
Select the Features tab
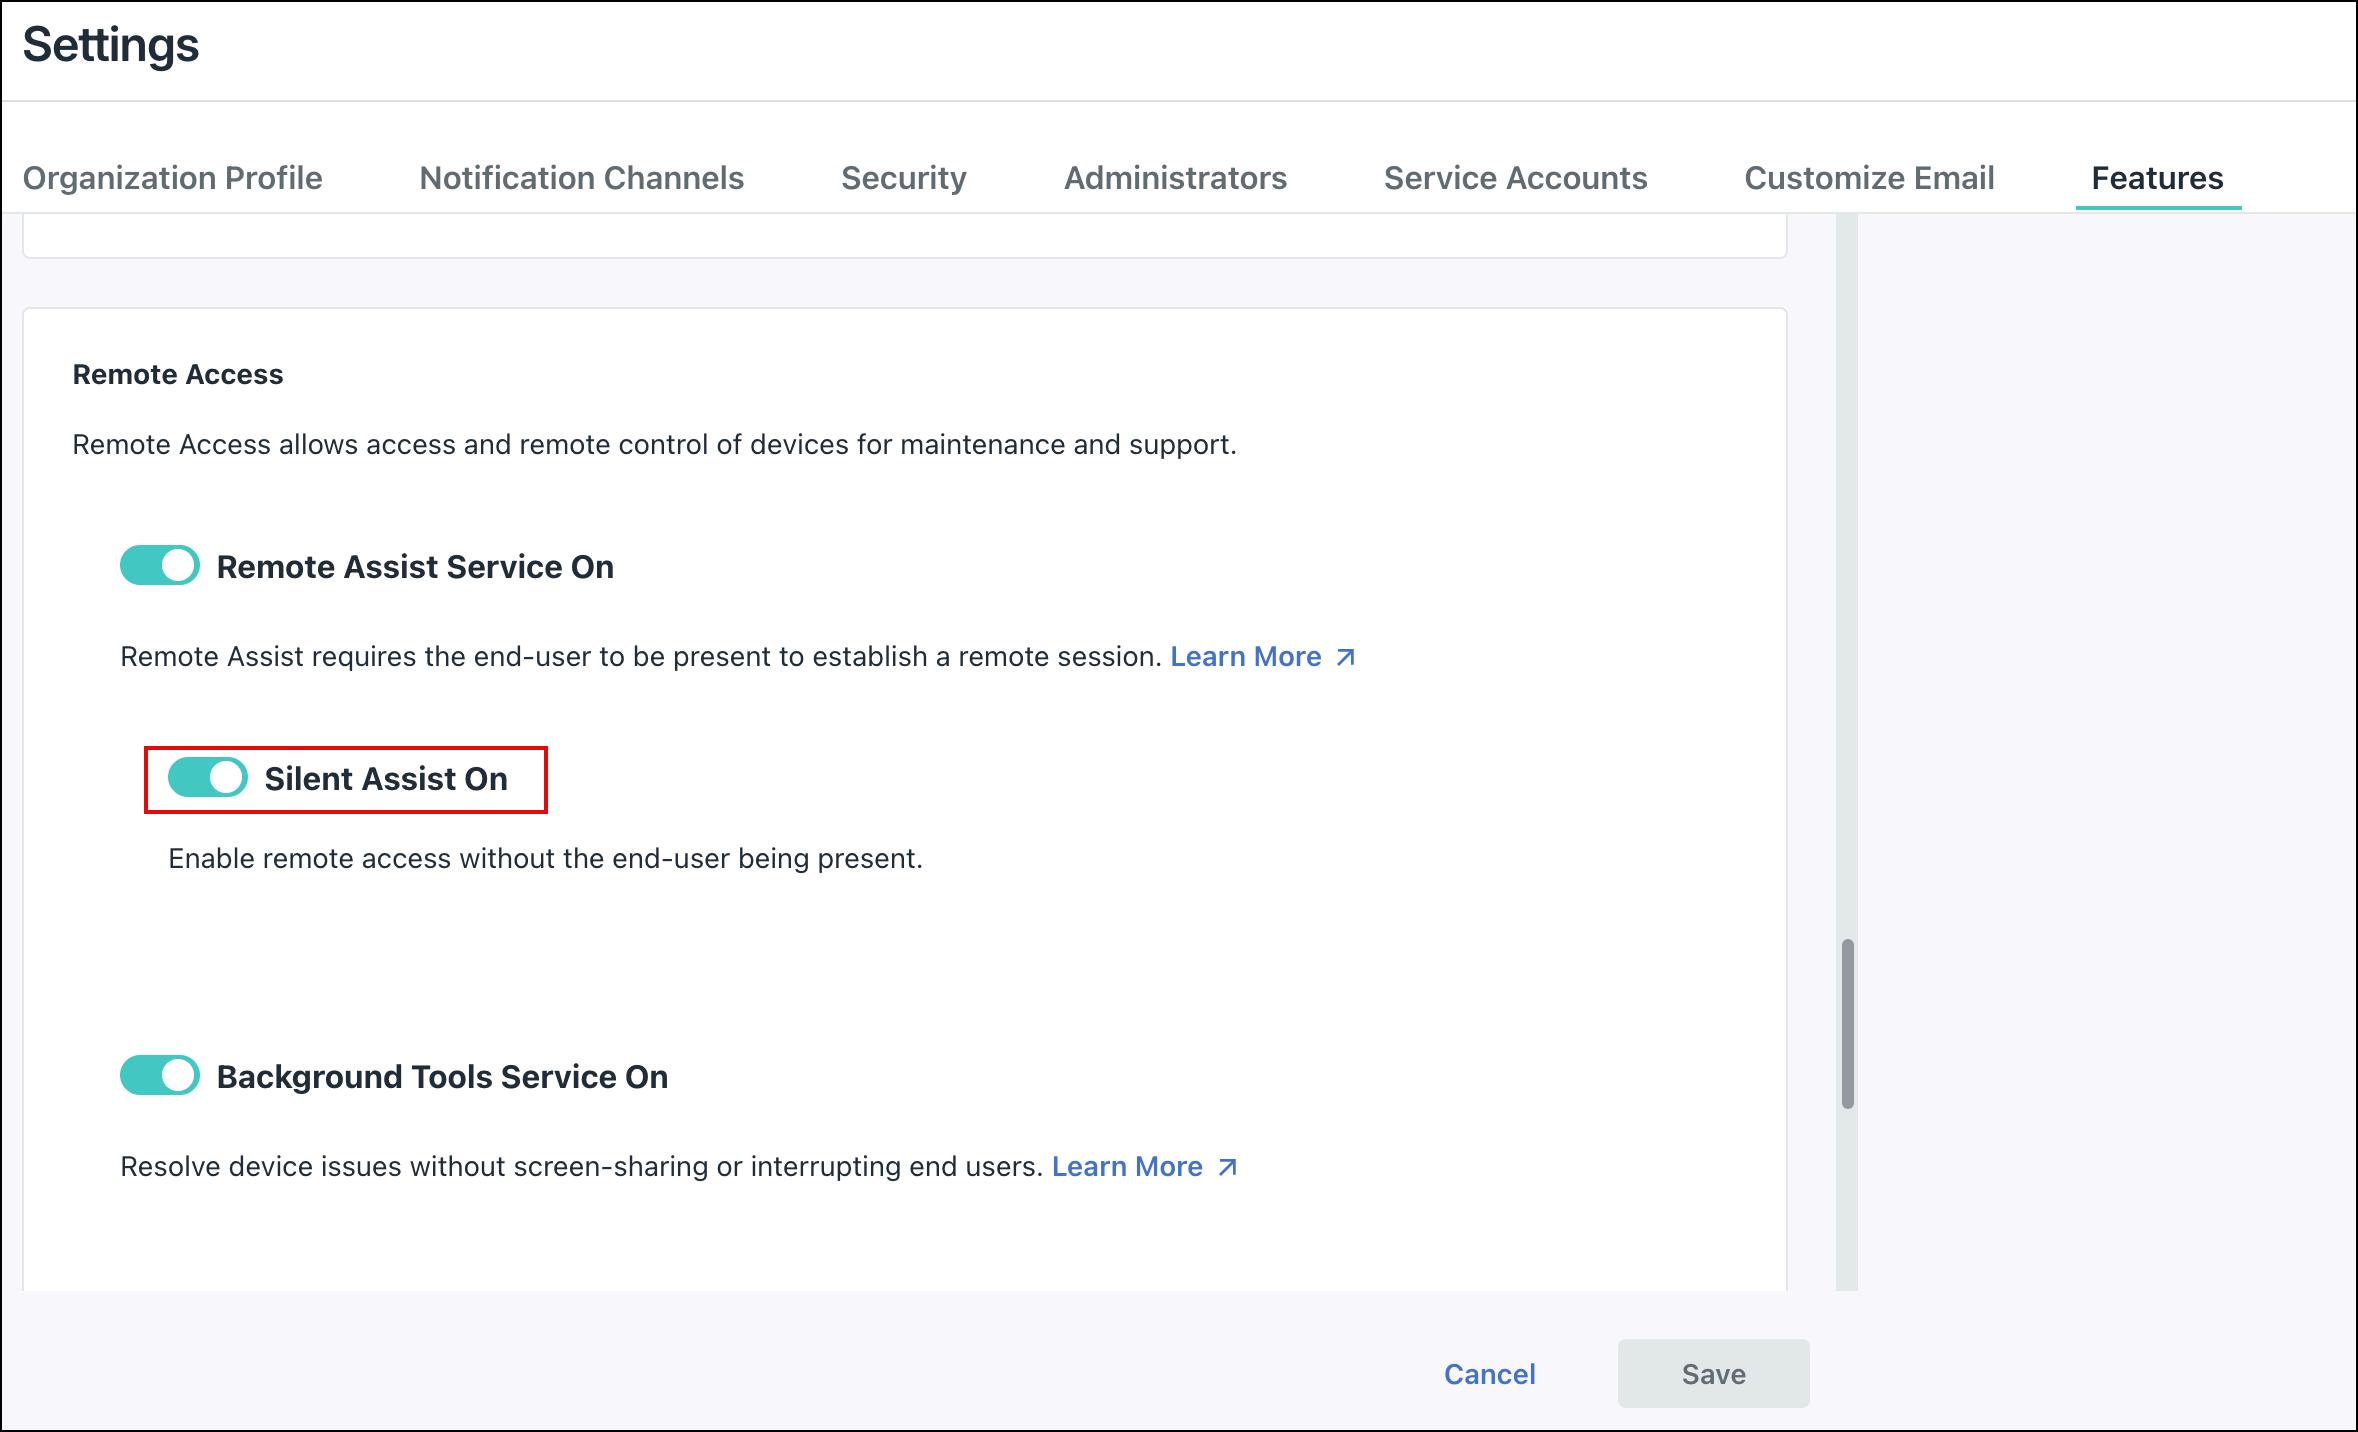click(x=2157, y=178)
